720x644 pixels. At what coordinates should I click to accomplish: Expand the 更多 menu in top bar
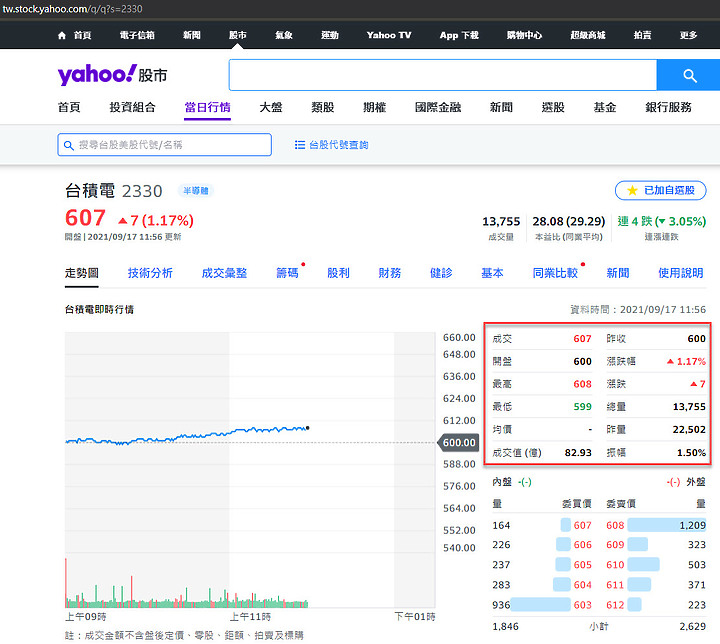point(688,35)
